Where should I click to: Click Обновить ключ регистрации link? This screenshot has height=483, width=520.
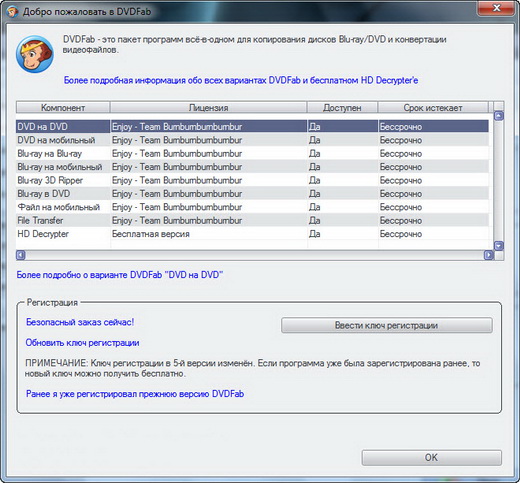(82, 343)
